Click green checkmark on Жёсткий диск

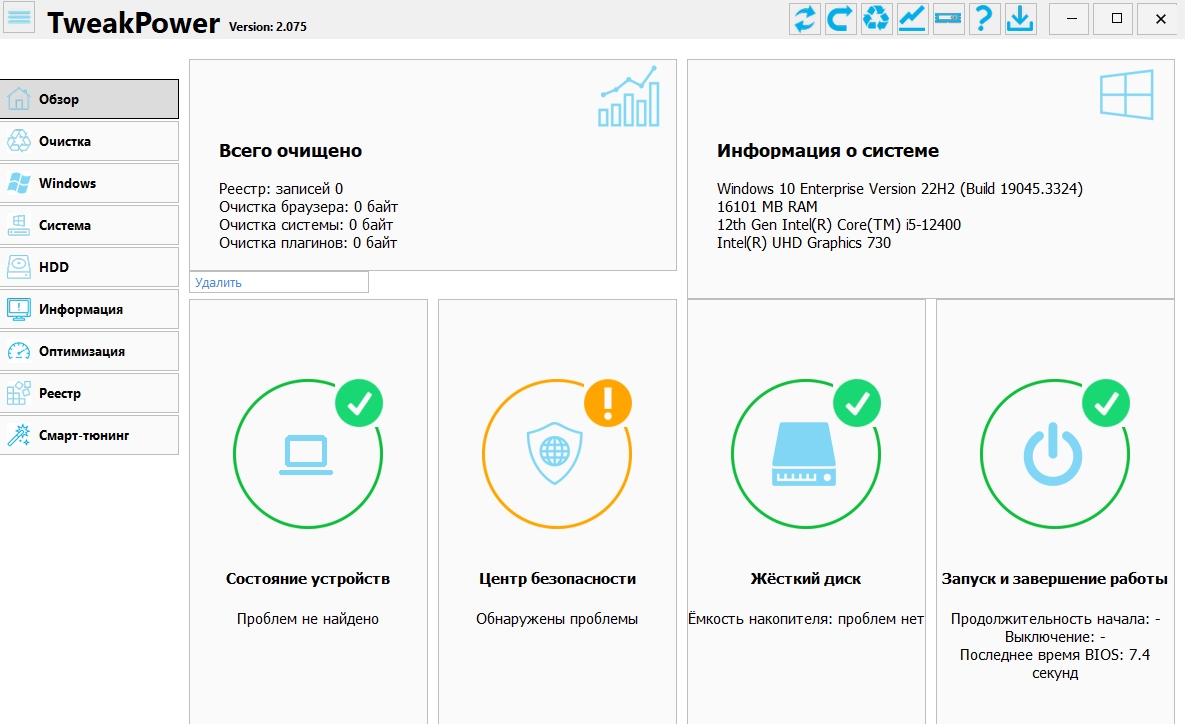click(x=857, y=403)
